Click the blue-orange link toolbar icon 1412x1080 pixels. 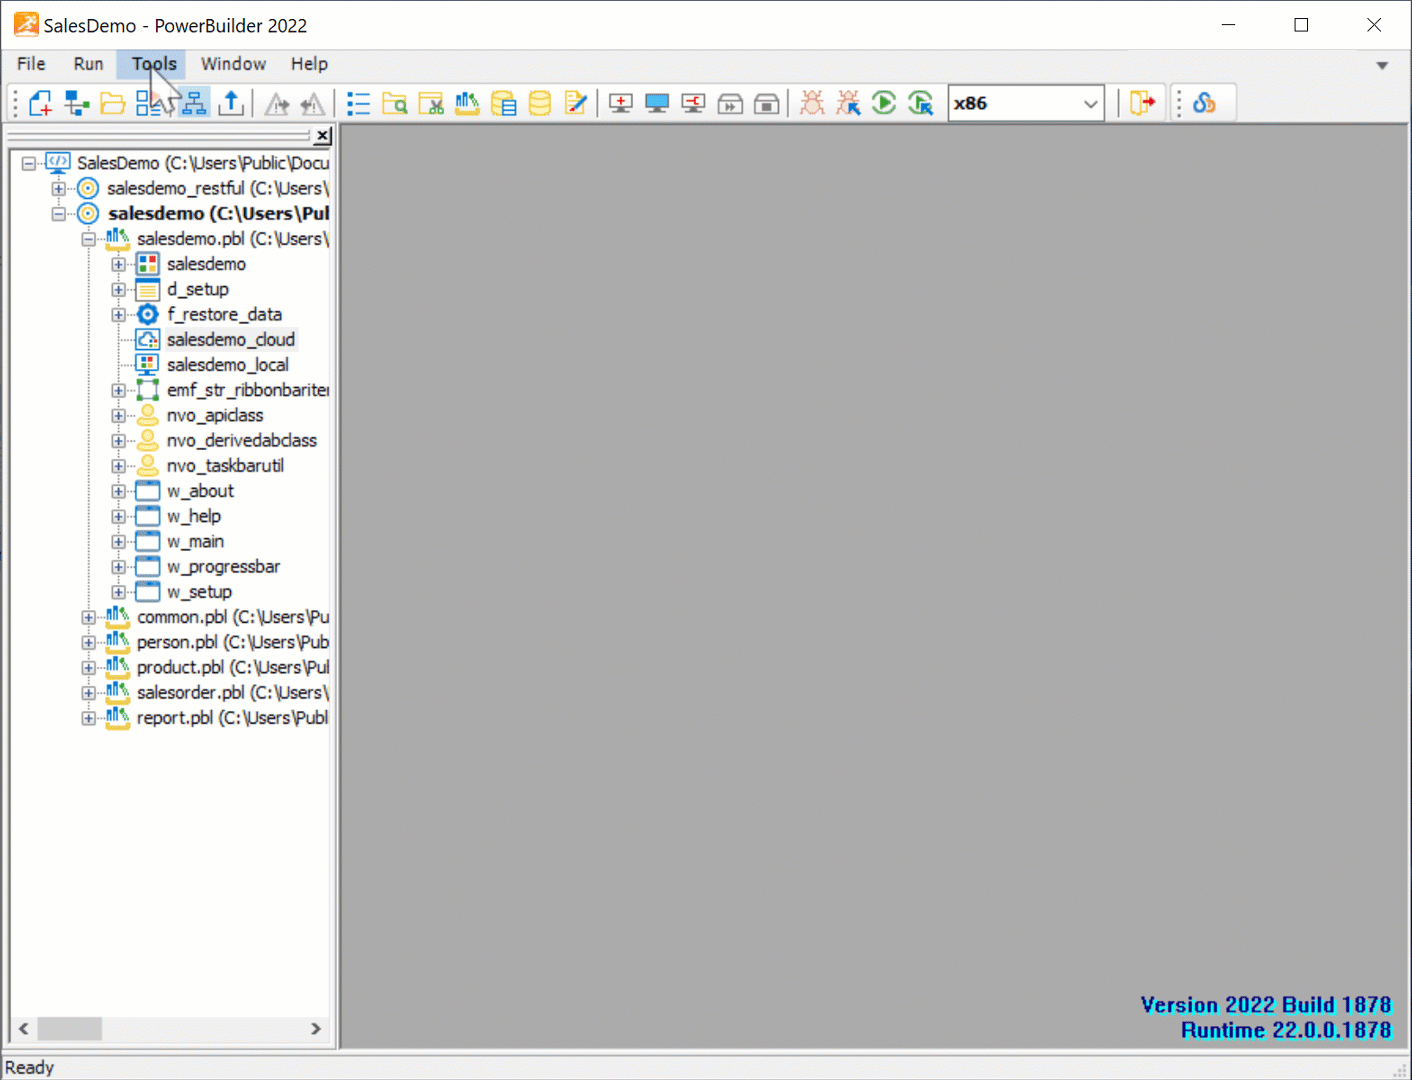(x=1205, y=103)
